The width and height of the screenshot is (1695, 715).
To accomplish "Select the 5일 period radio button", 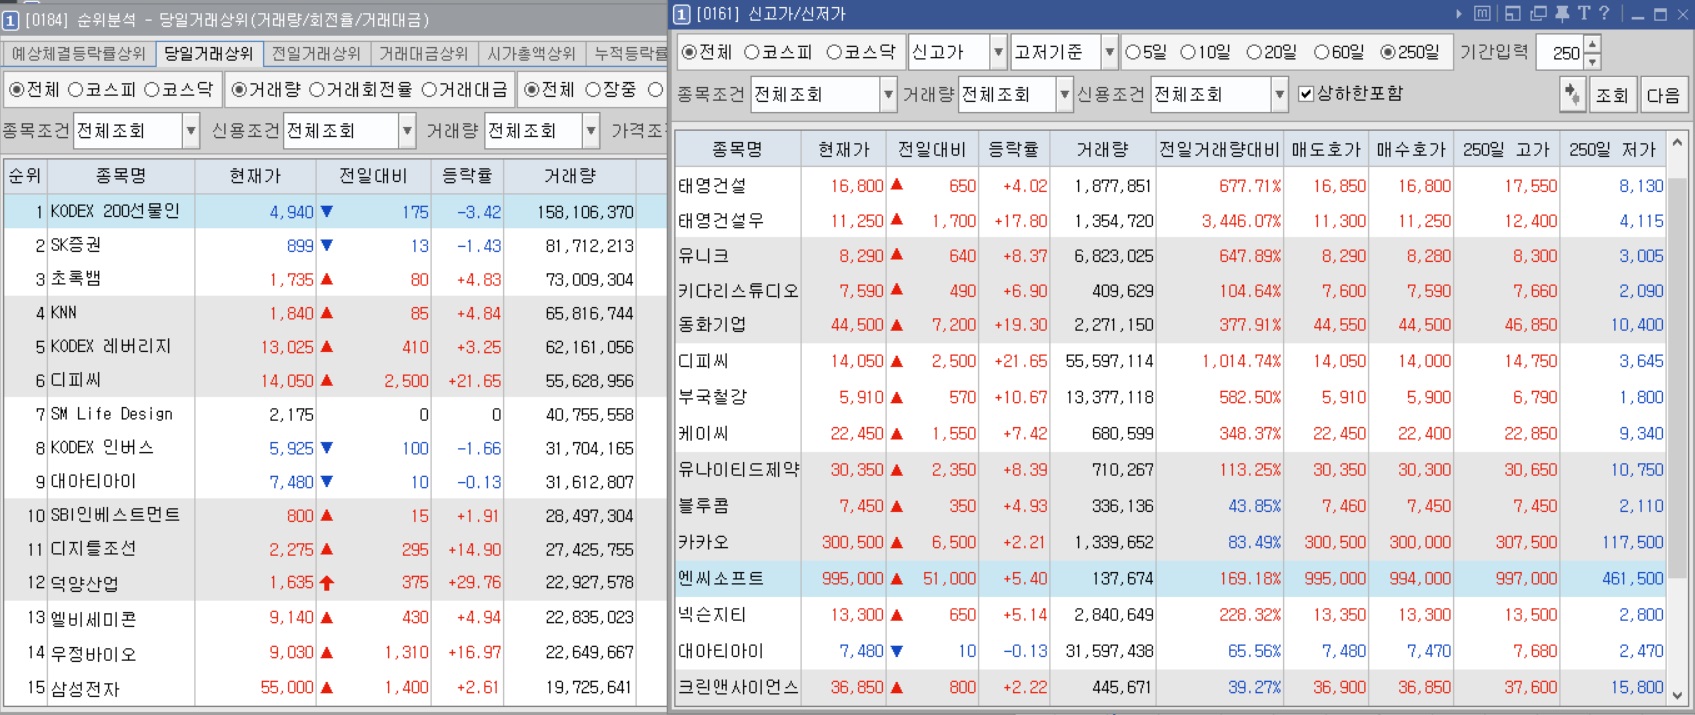I will [x=1133, y=52].
